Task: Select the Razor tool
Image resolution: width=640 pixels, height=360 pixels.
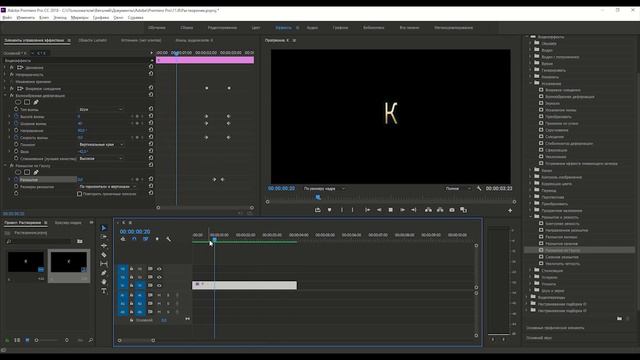Action: click(x=104, y=255)
